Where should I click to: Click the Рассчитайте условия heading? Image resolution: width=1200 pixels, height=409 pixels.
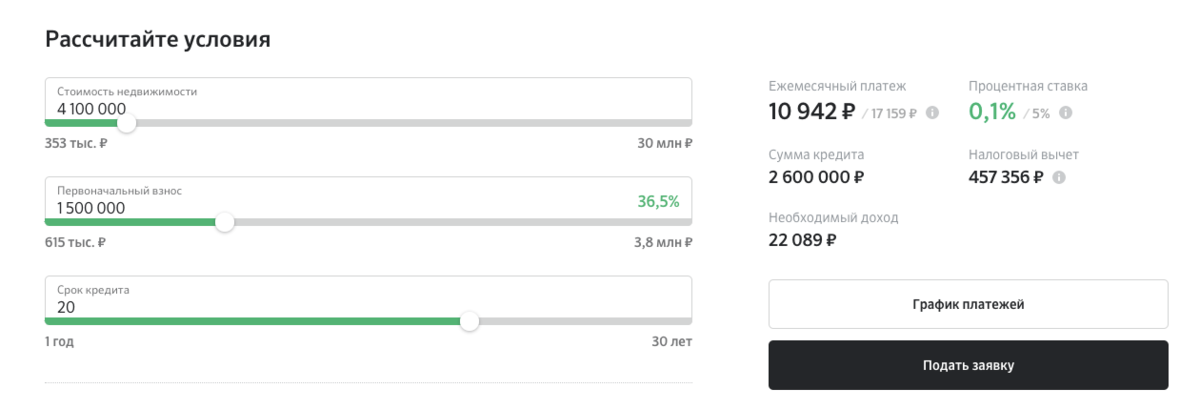(158, 40)
